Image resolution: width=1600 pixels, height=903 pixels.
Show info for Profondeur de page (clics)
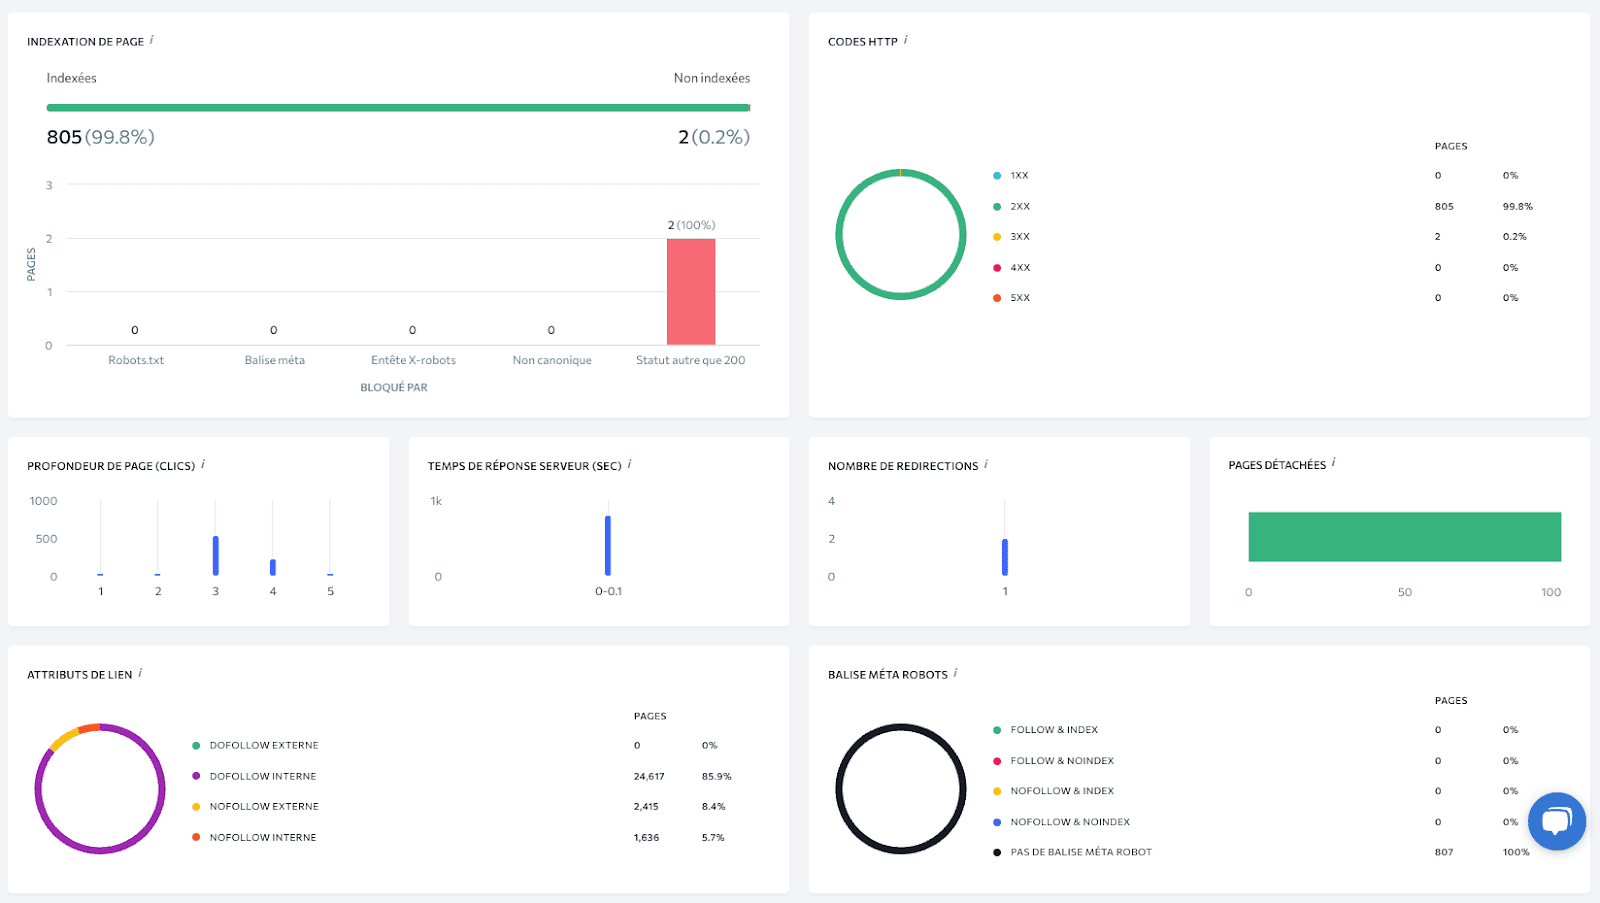pos(203,464)
